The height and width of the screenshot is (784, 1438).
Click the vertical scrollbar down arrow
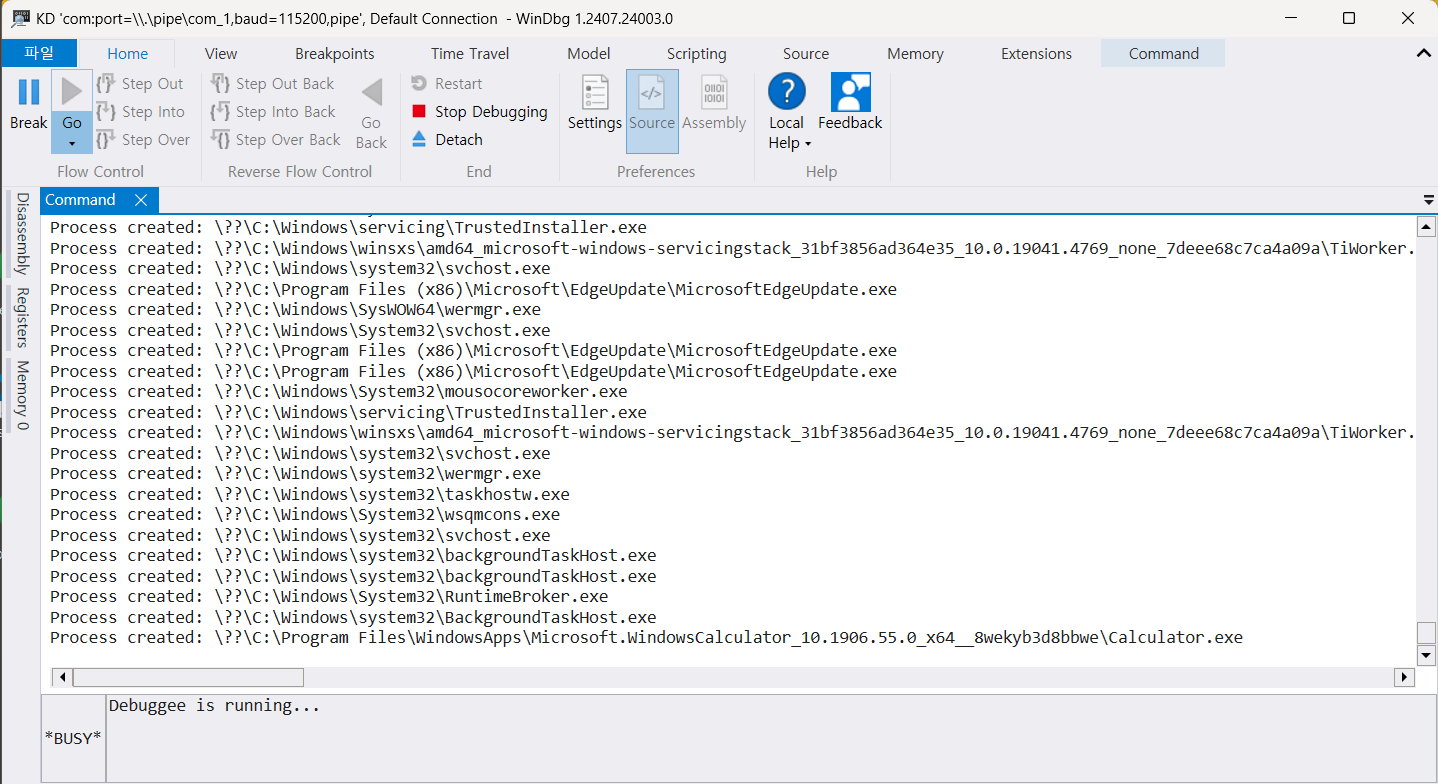pyautogui.click(x=1427, y=655)
